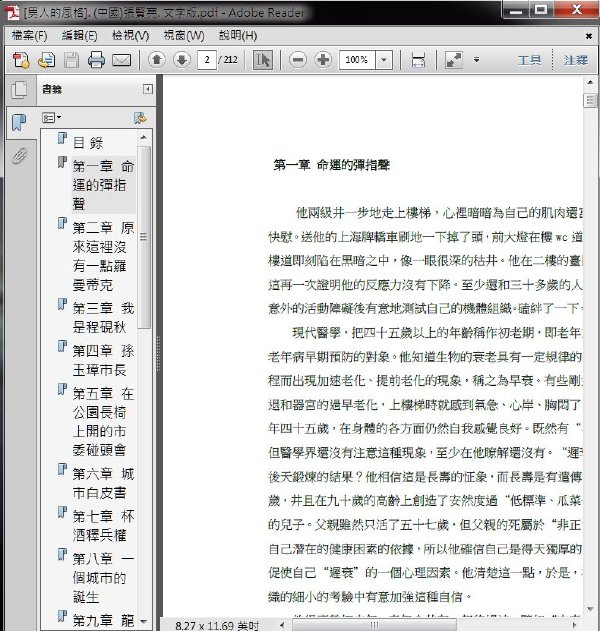Viewport: 600px width, 631px height.
Task: Open the 編輯(E) menu
Action: pos(79,36)
